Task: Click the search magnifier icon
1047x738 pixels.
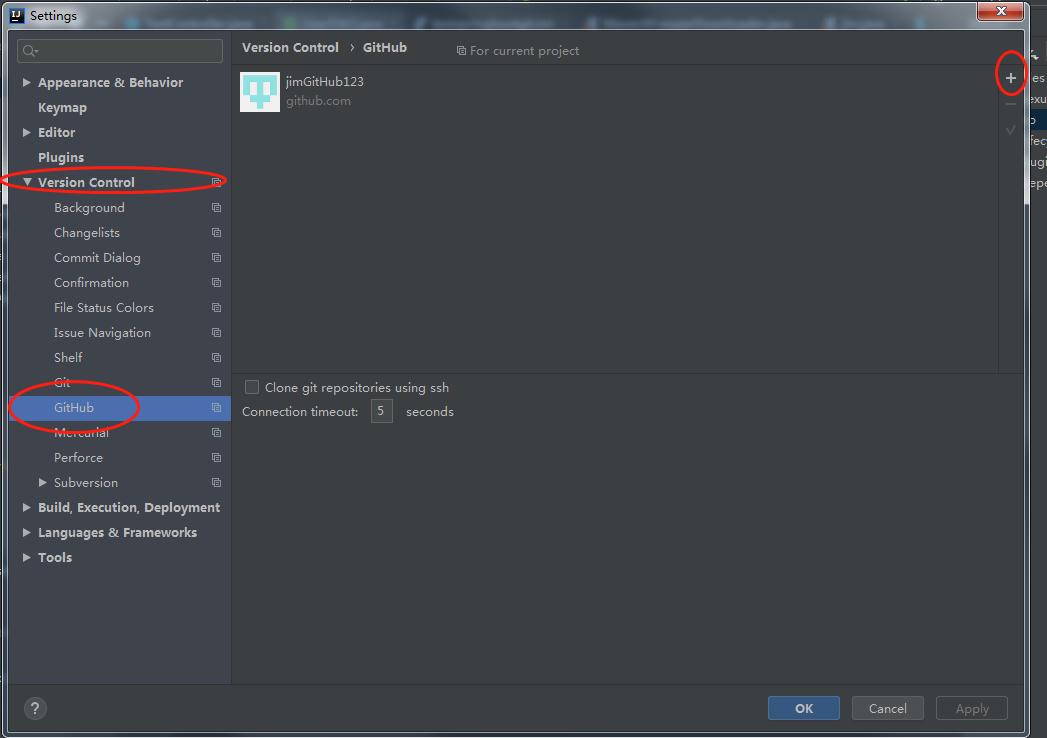Action: tap(29, 51)
